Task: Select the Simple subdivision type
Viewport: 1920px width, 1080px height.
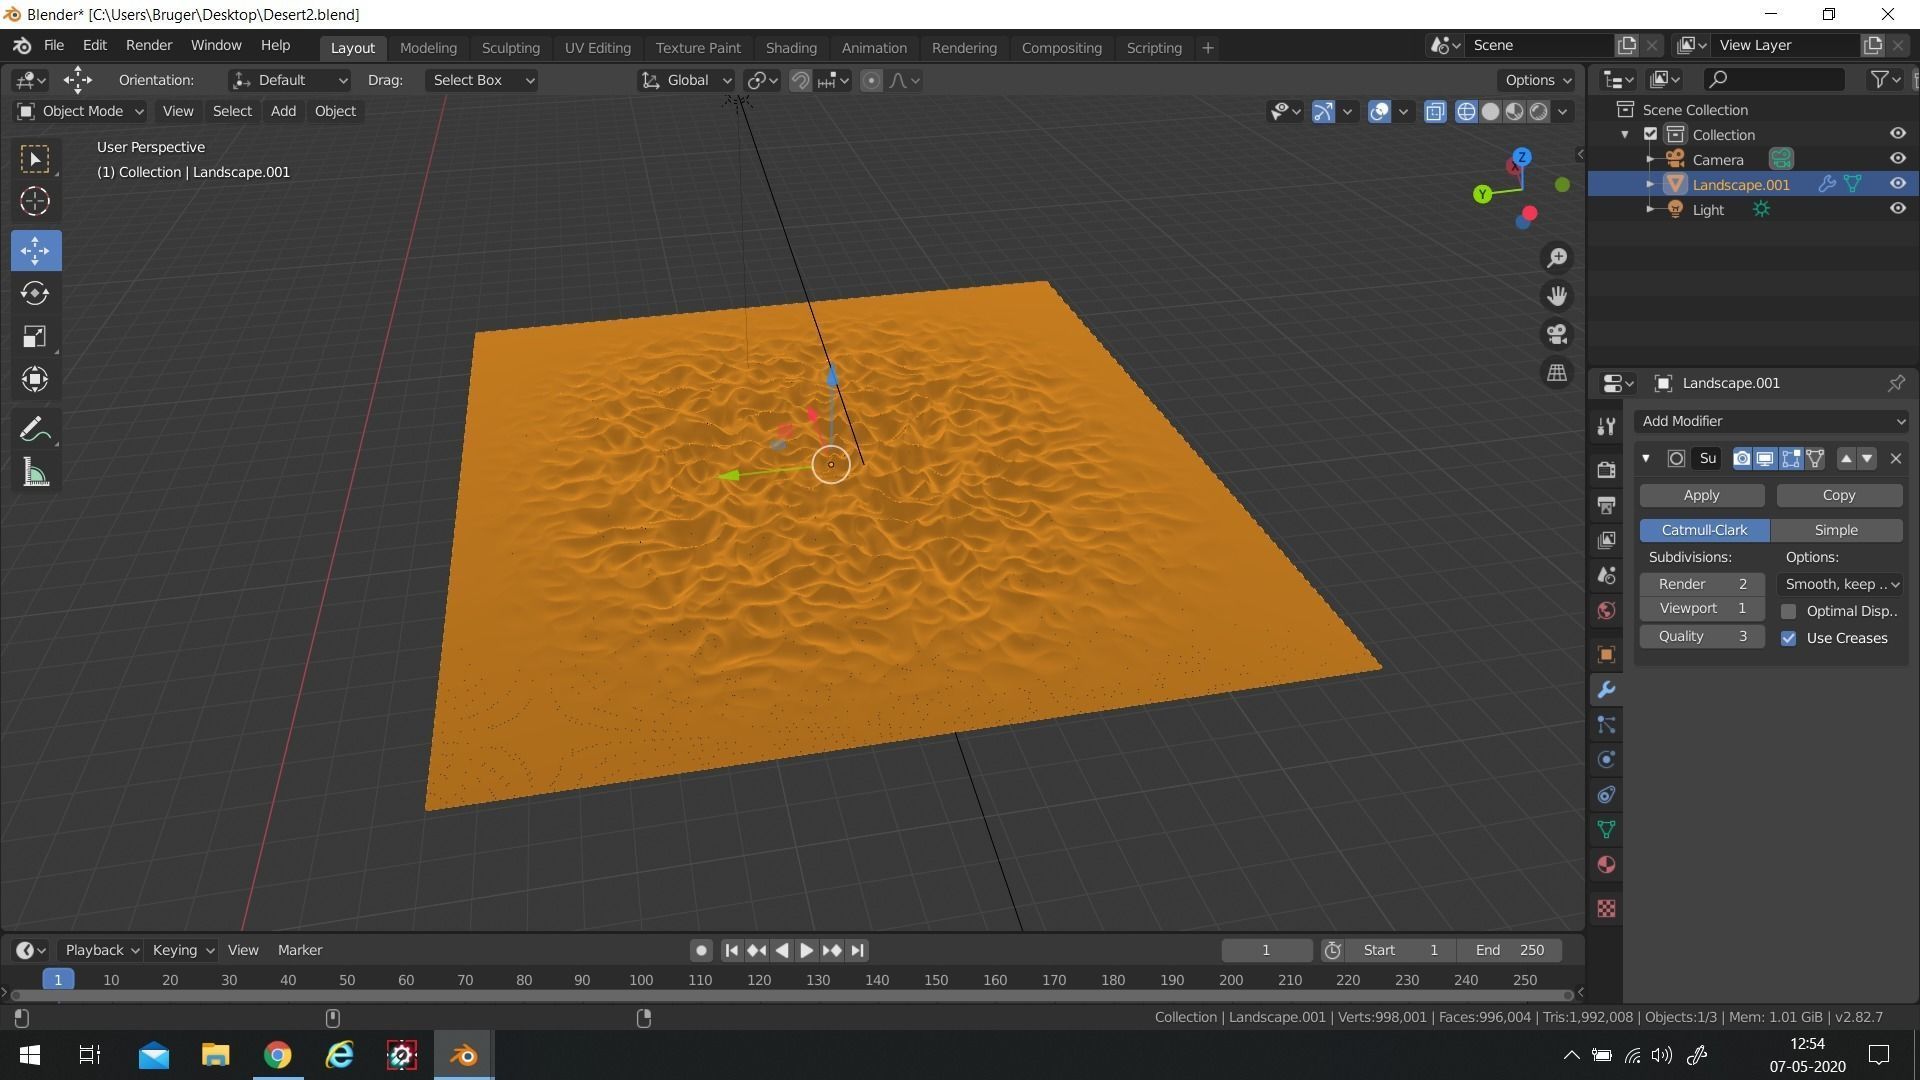Action: point(1836,530)
